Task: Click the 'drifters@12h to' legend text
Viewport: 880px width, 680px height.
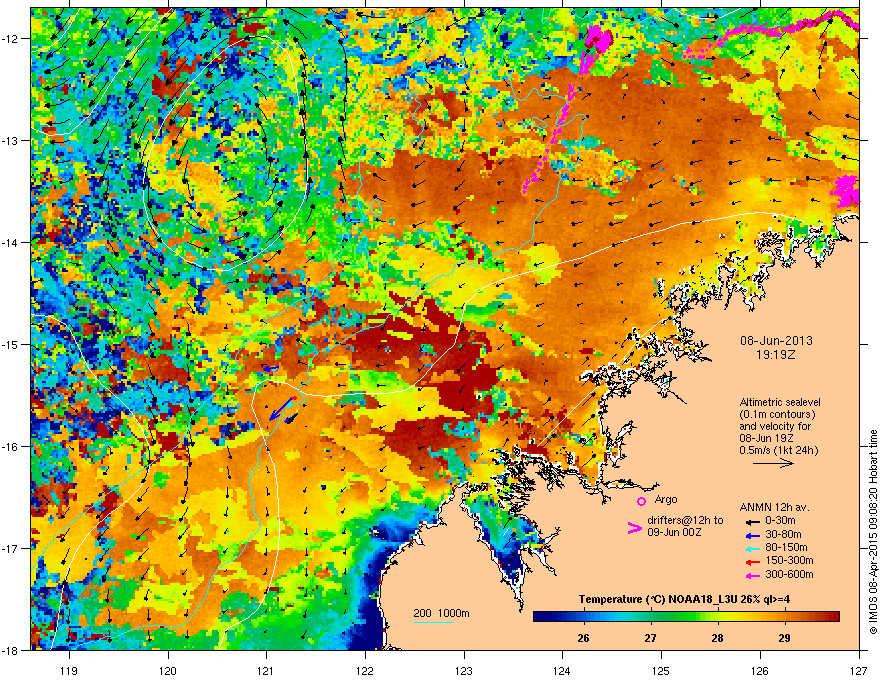Action: click(x=685, y=521)
